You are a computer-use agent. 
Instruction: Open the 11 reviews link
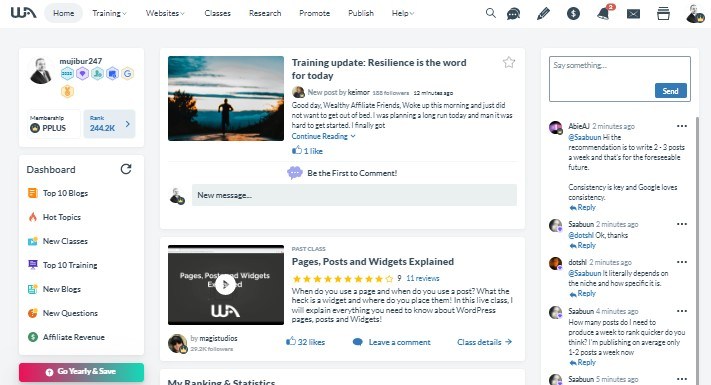point(423,278)
